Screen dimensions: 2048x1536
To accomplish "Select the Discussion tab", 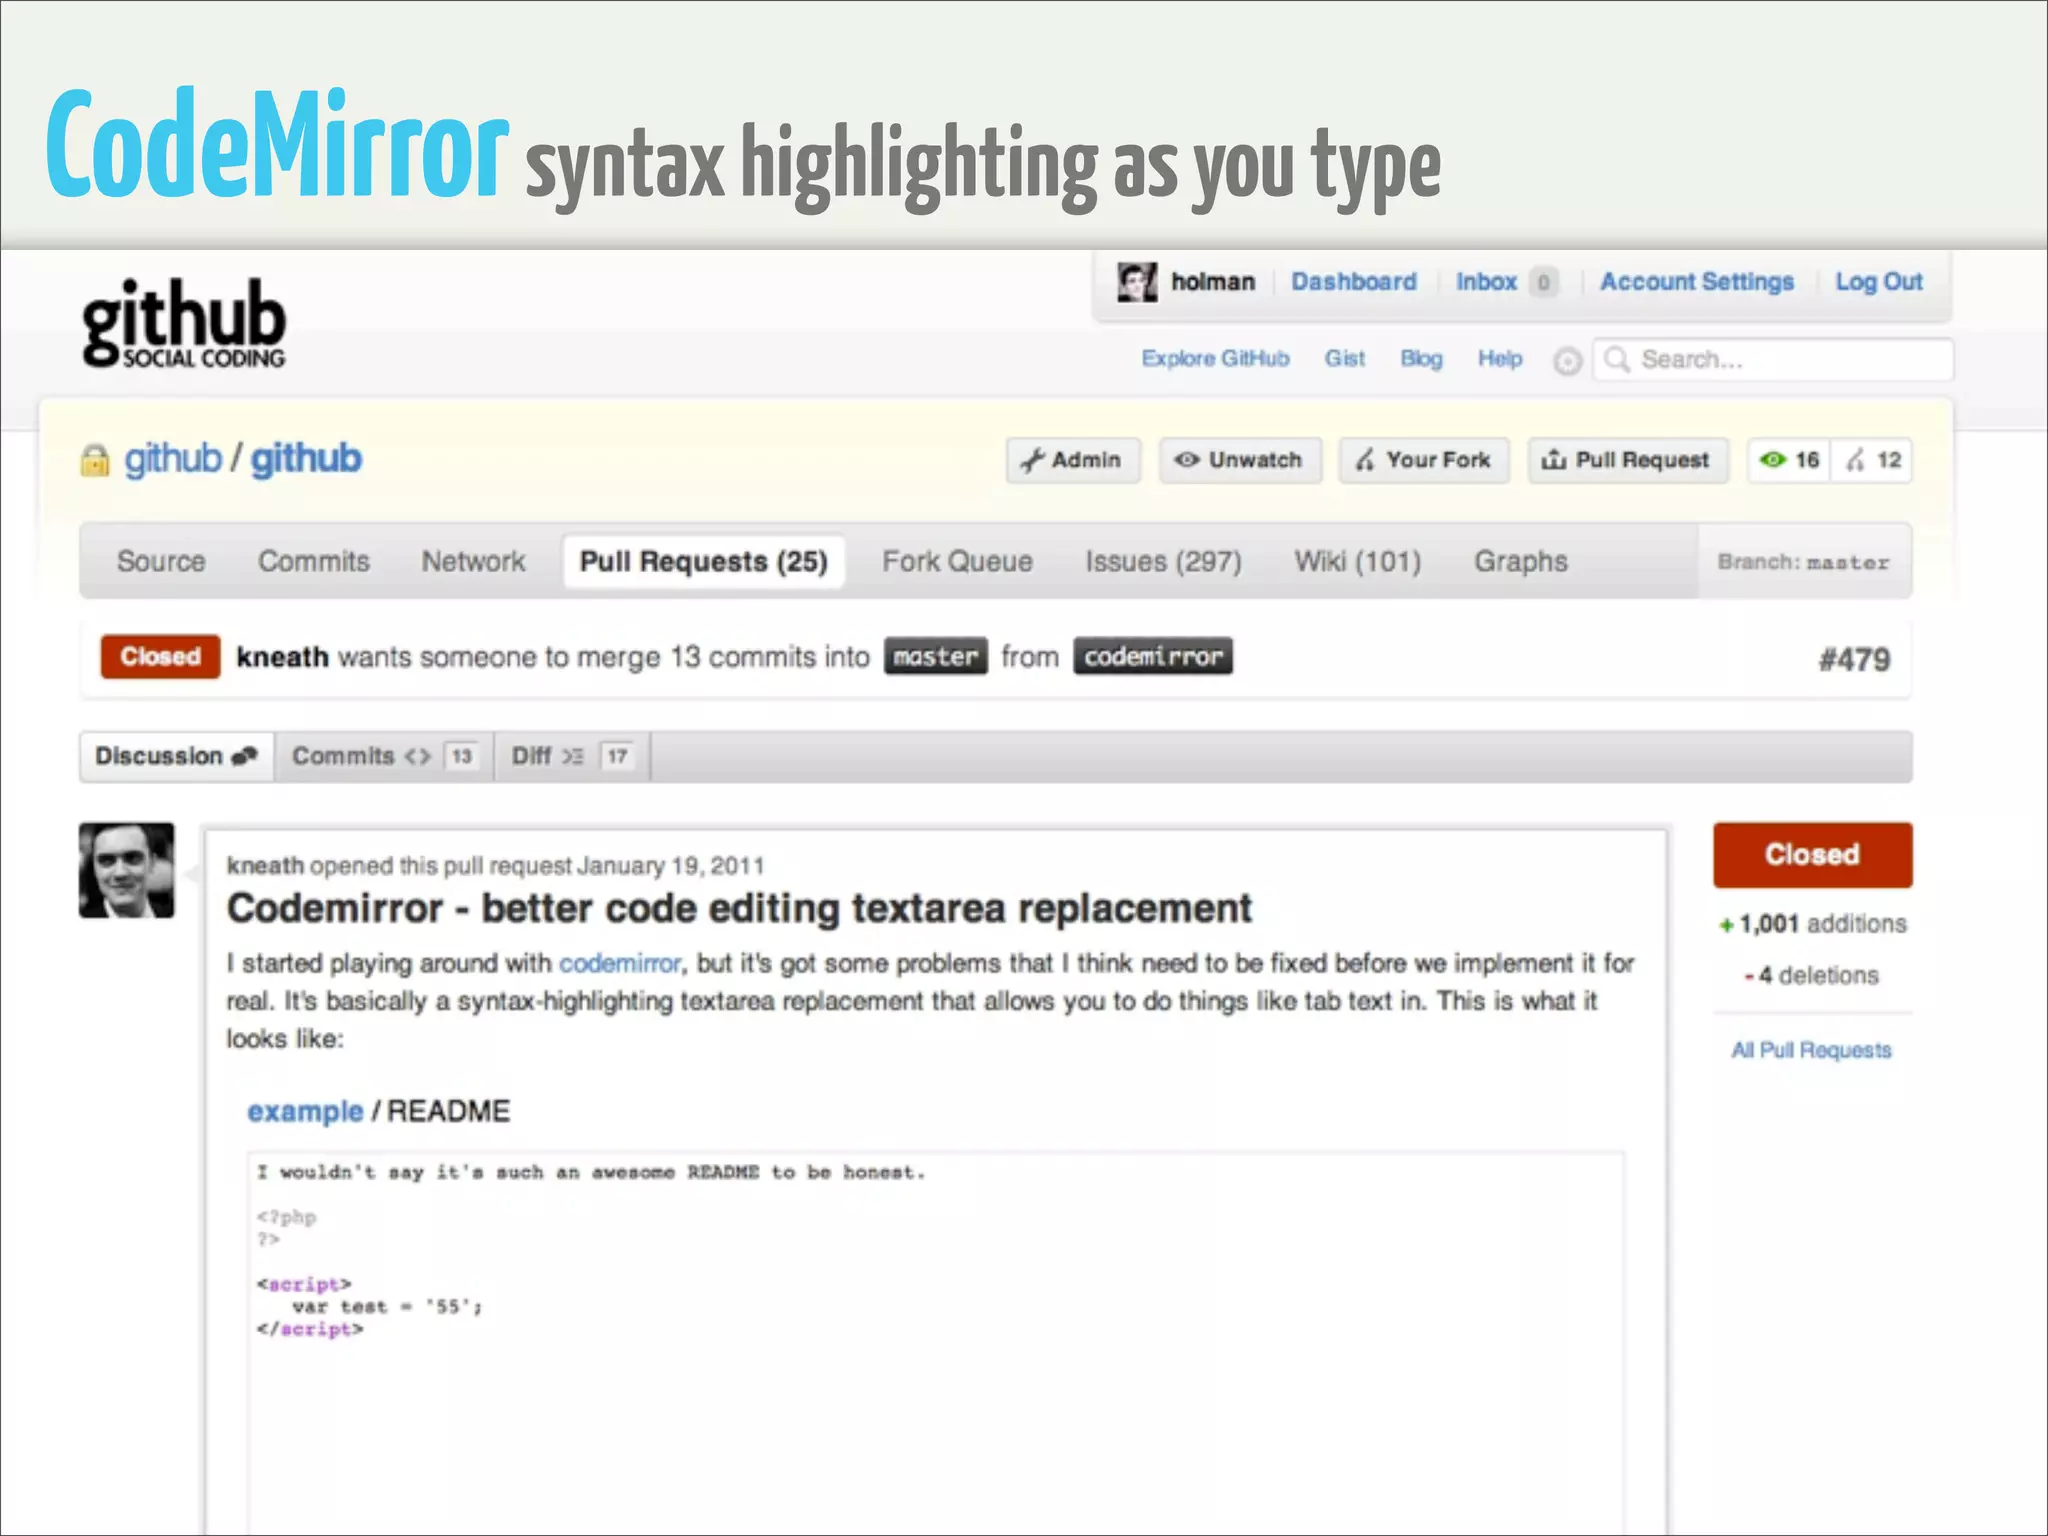I will coord(177,756).
